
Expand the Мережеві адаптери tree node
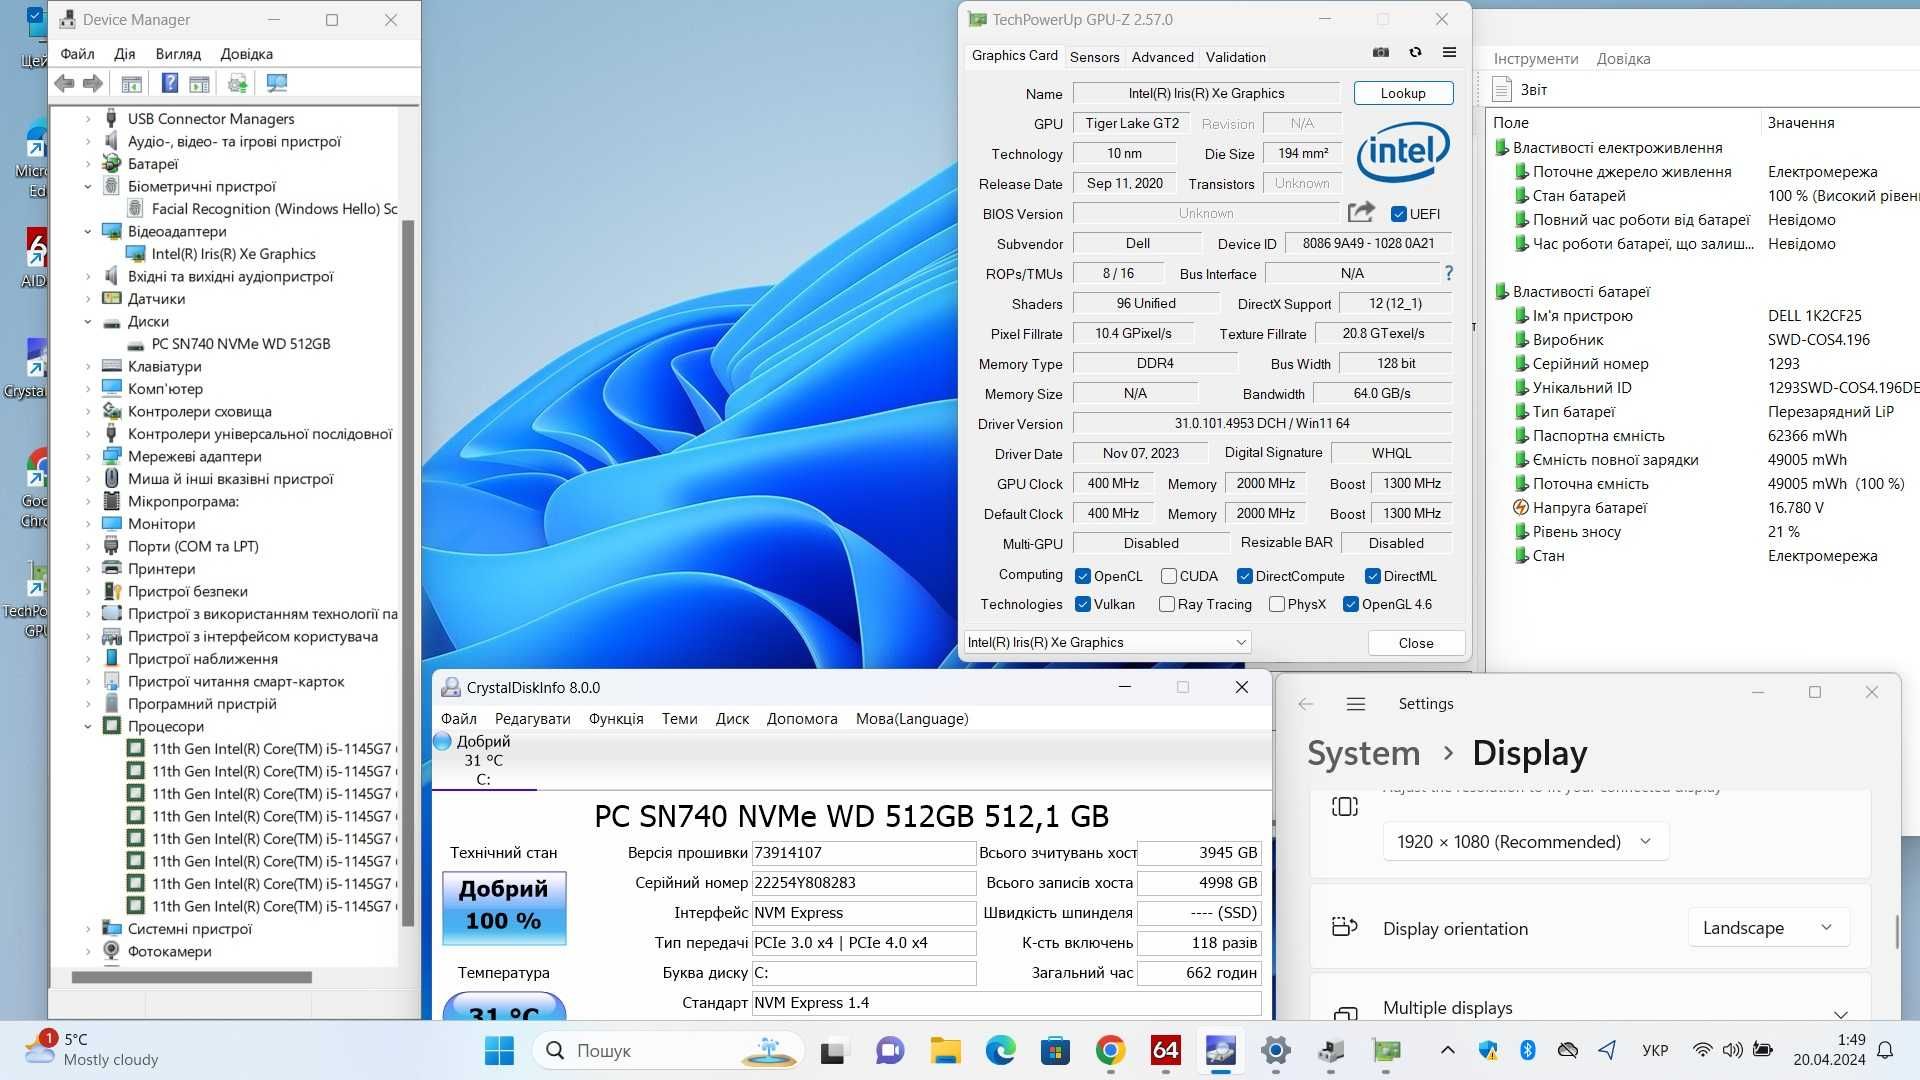coord(88,457)
